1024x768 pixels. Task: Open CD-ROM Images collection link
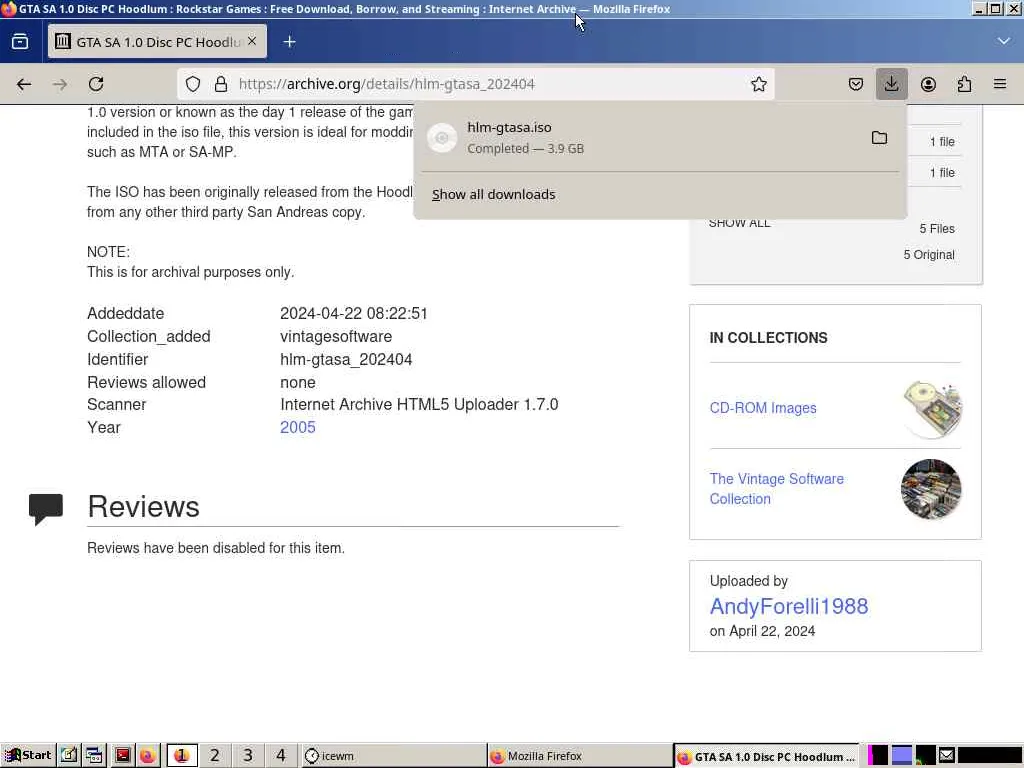(763, 408)
